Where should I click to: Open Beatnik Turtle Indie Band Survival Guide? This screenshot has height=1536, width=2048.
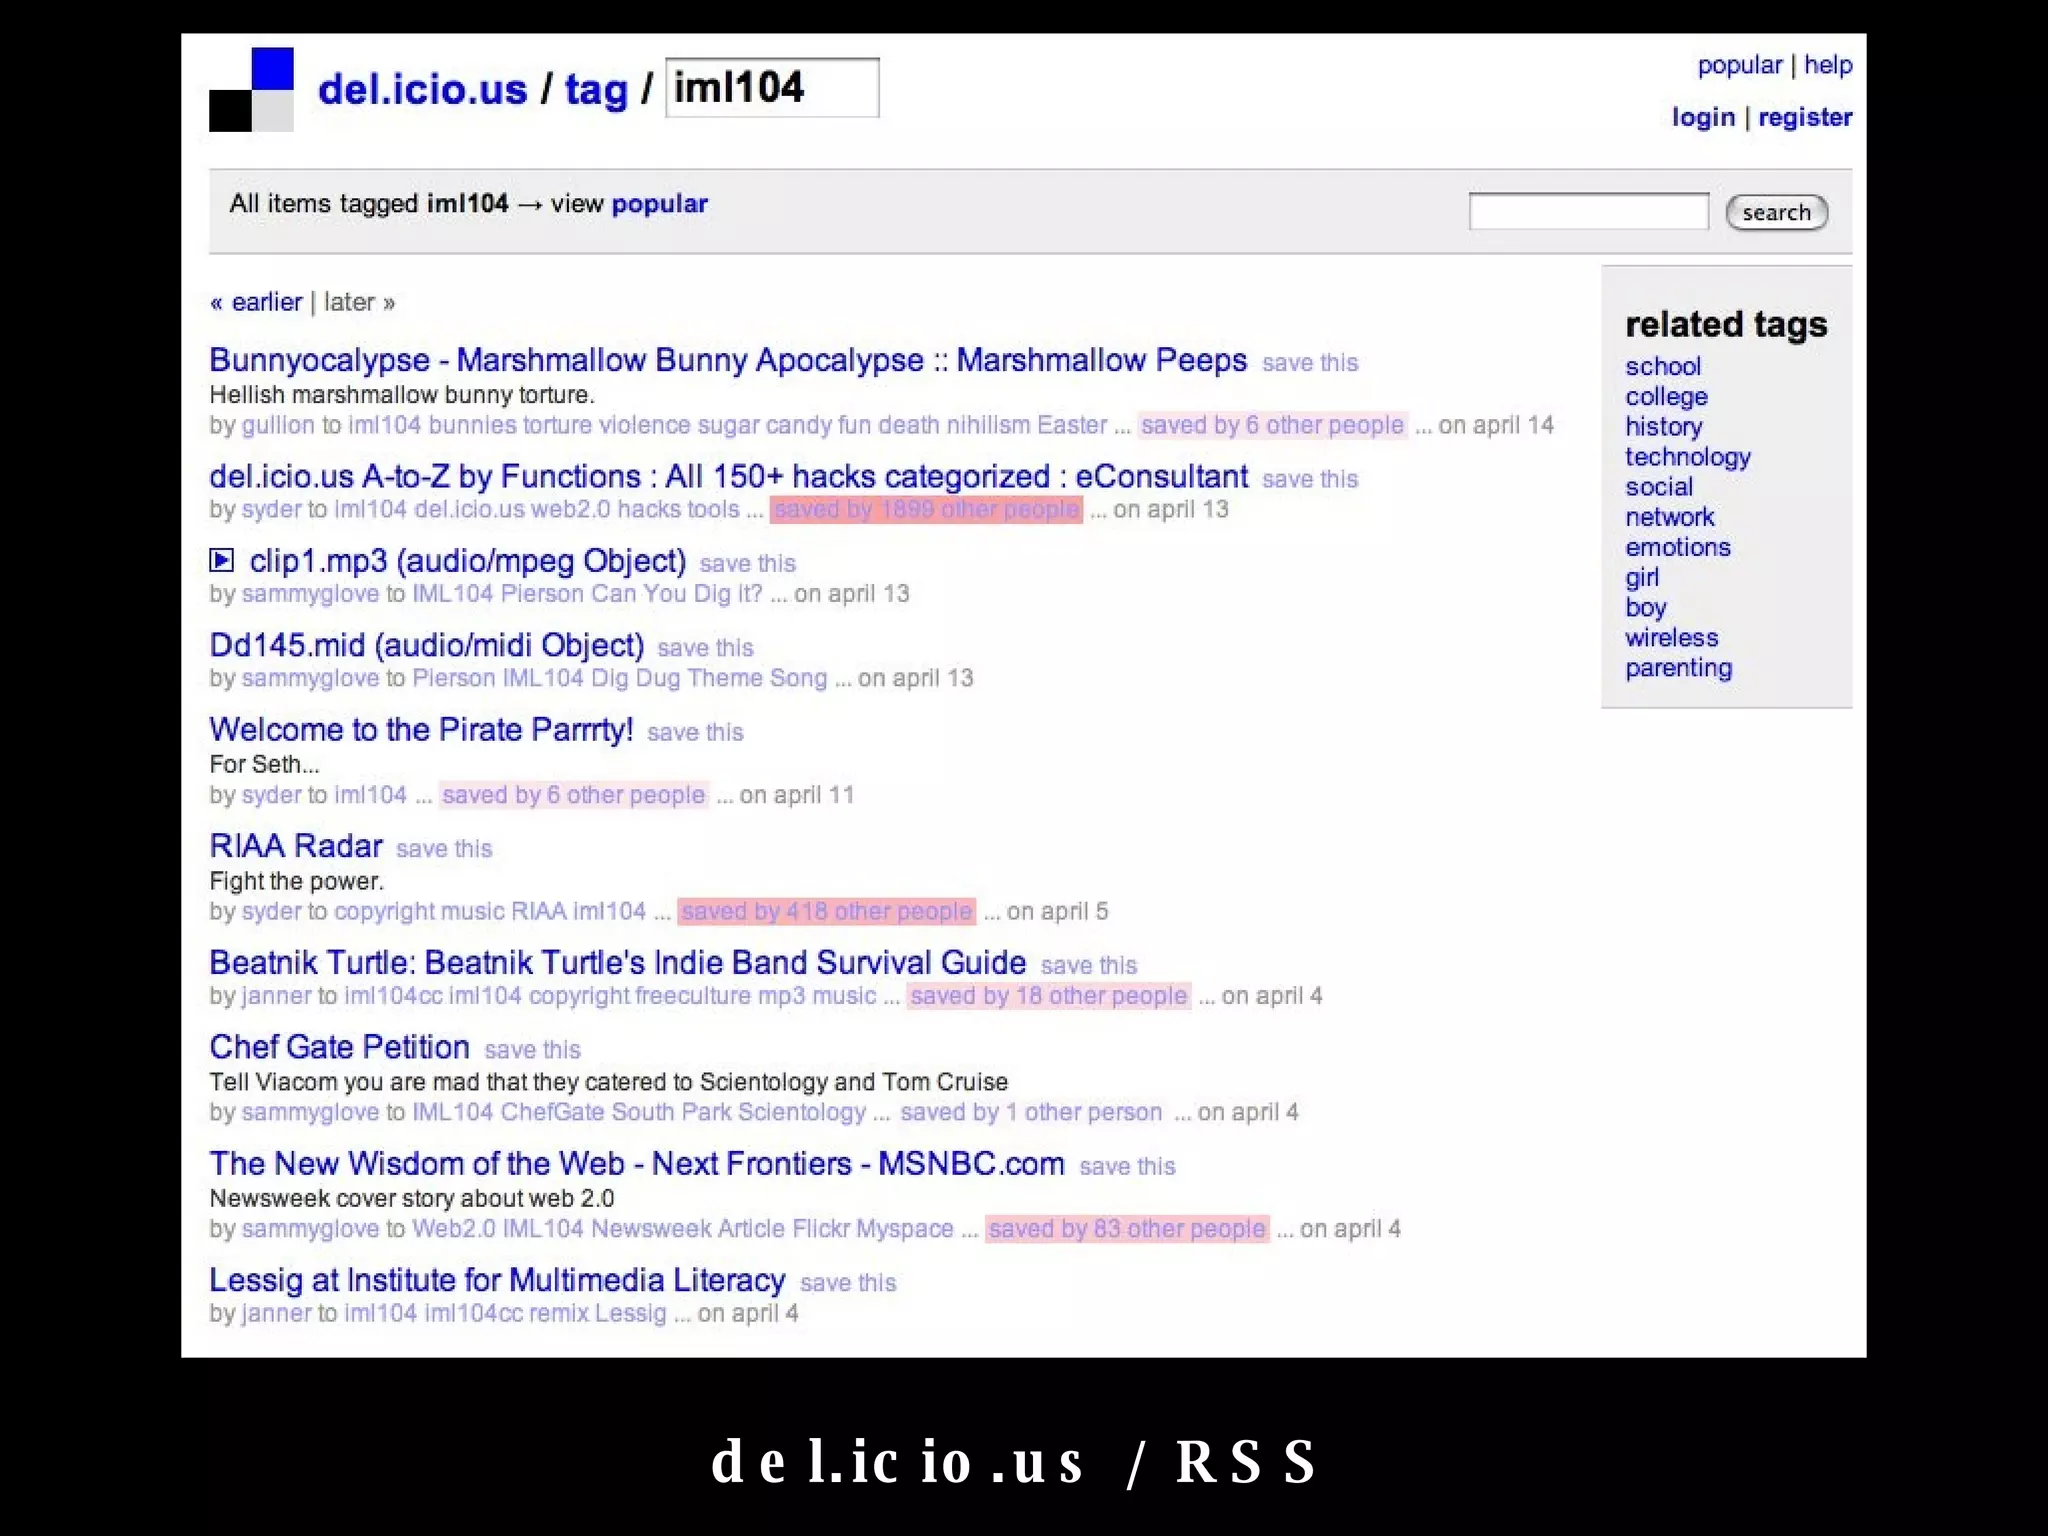(618, 962)
